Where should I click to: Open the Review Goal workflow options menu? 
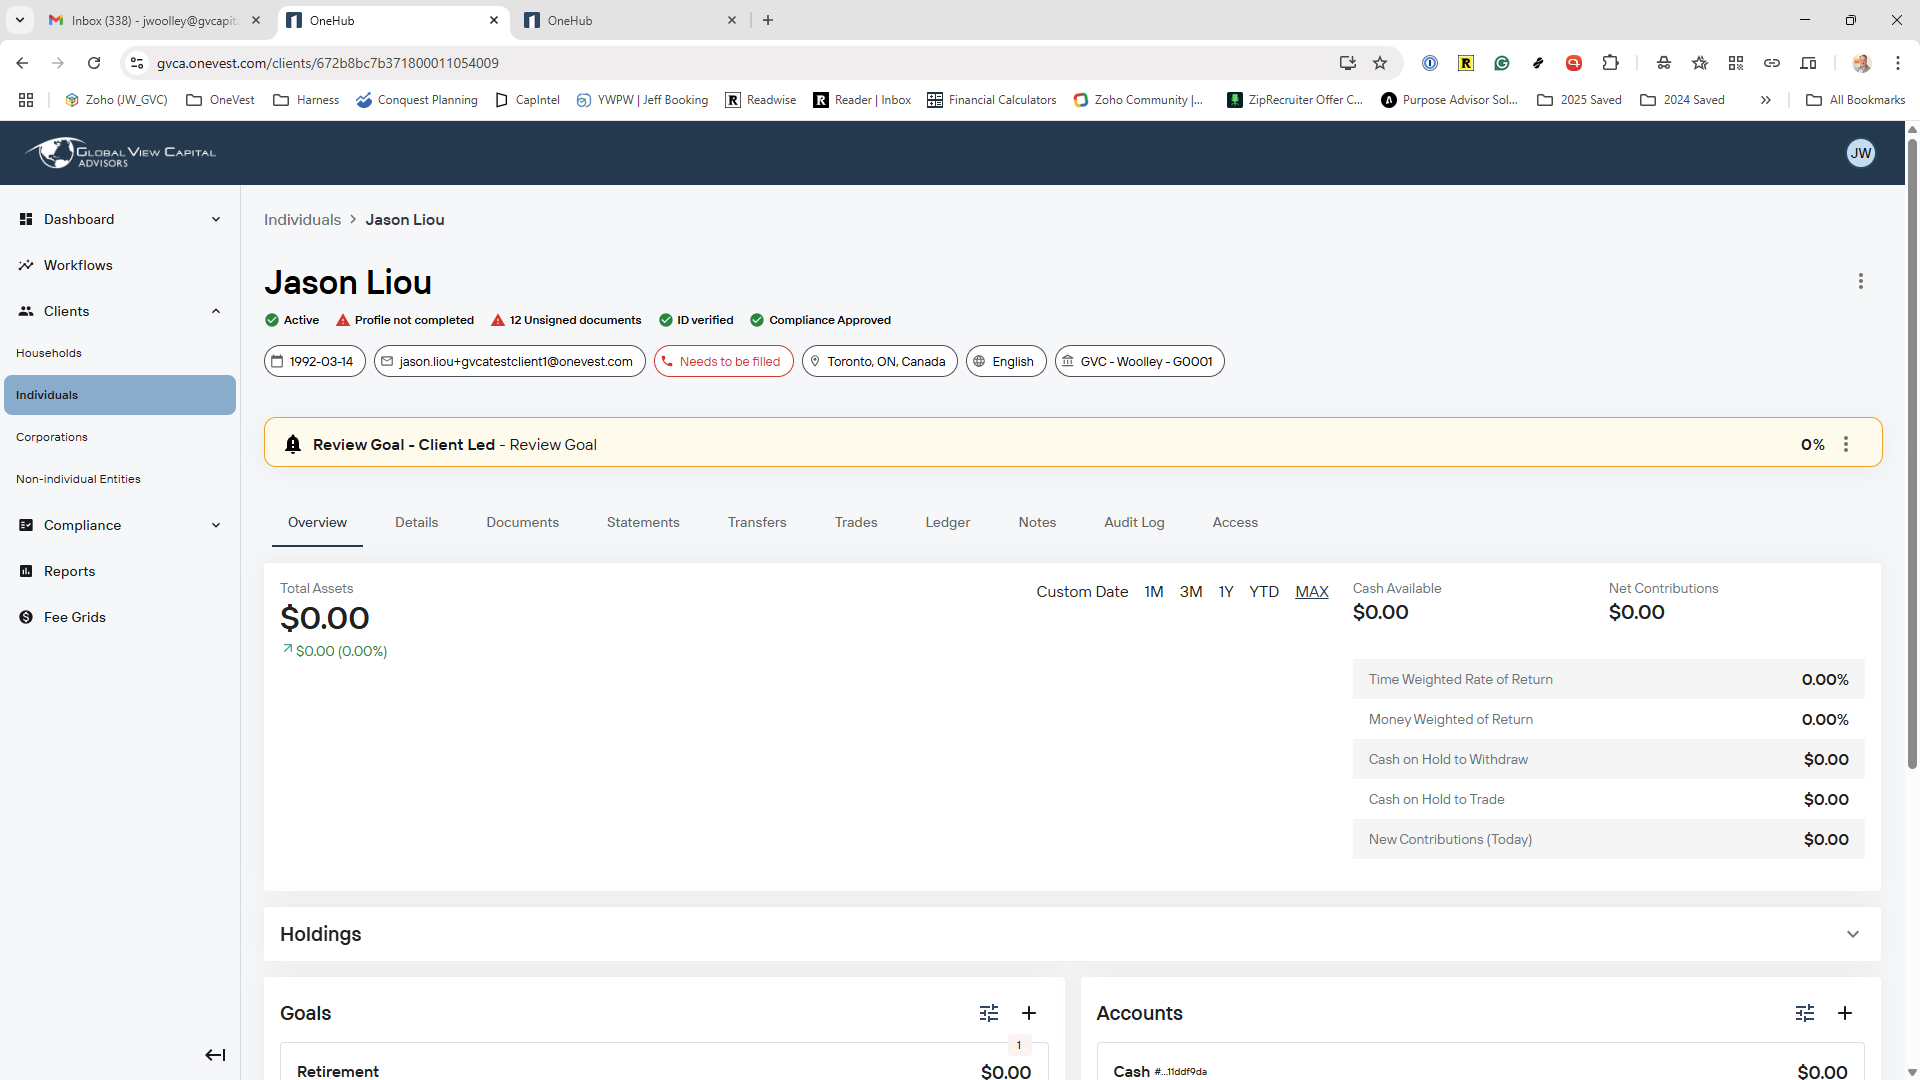tap(1846, 444)
